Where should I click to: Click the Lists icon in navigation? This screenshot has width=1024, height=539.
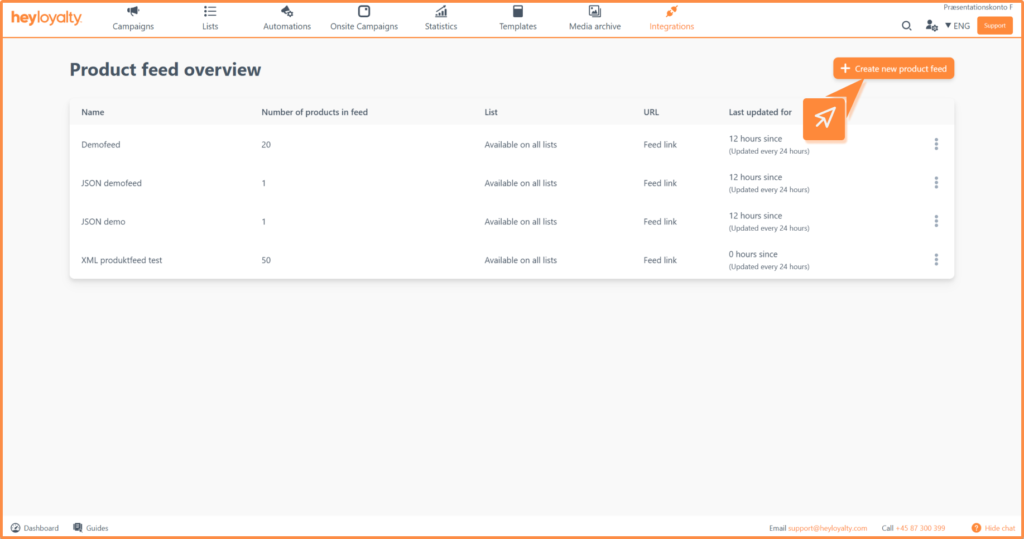[210, 11]
